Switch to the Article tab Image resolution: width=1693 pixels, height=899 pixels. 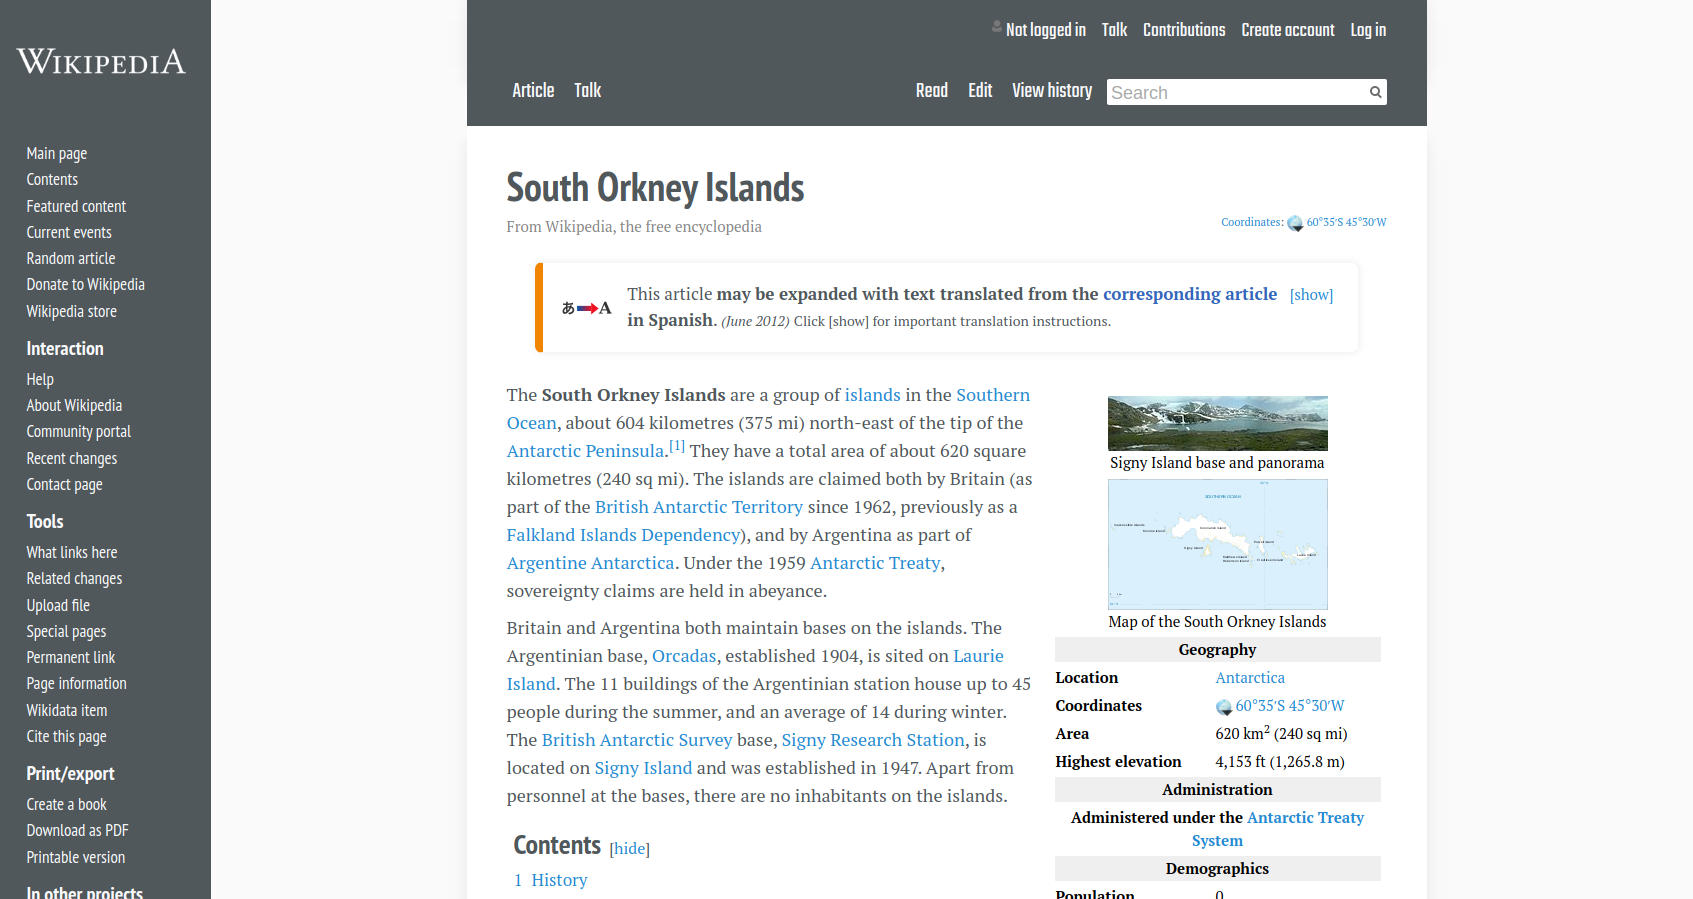(533, 90)
